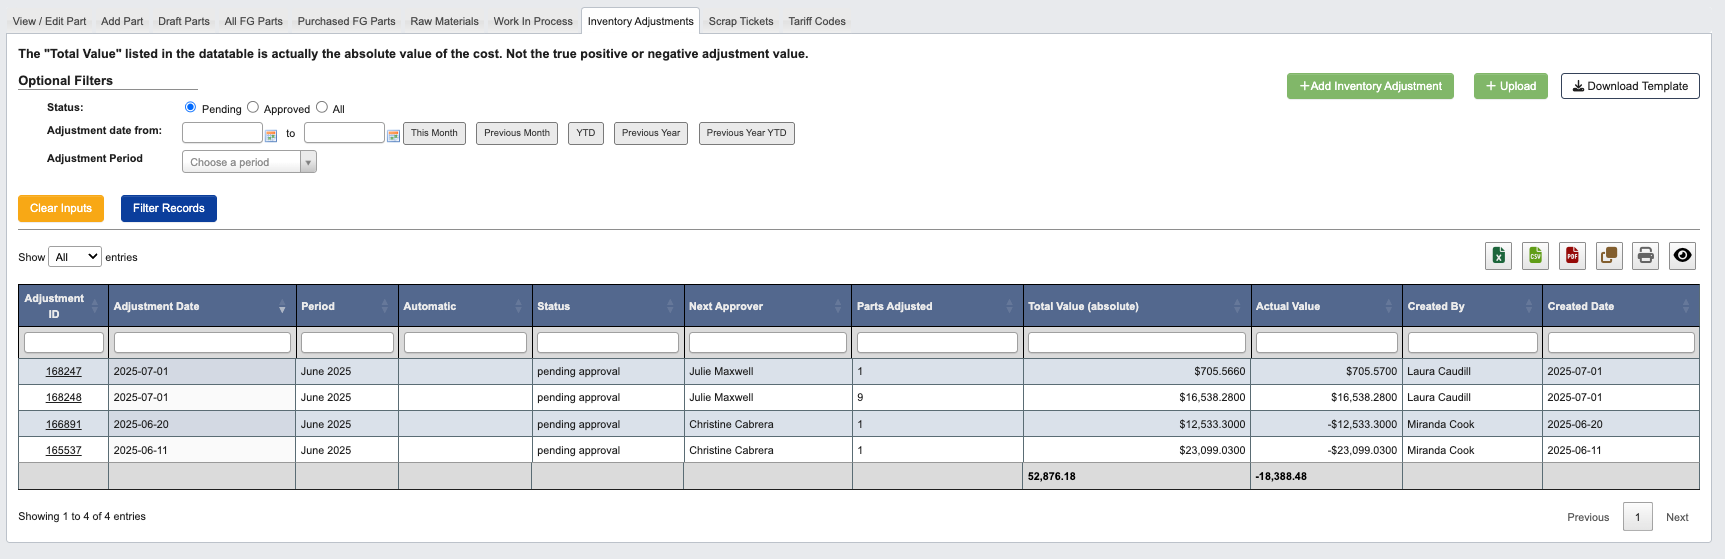Open adjustment 168248 link
1725x559 pixels.
point(64,397)
